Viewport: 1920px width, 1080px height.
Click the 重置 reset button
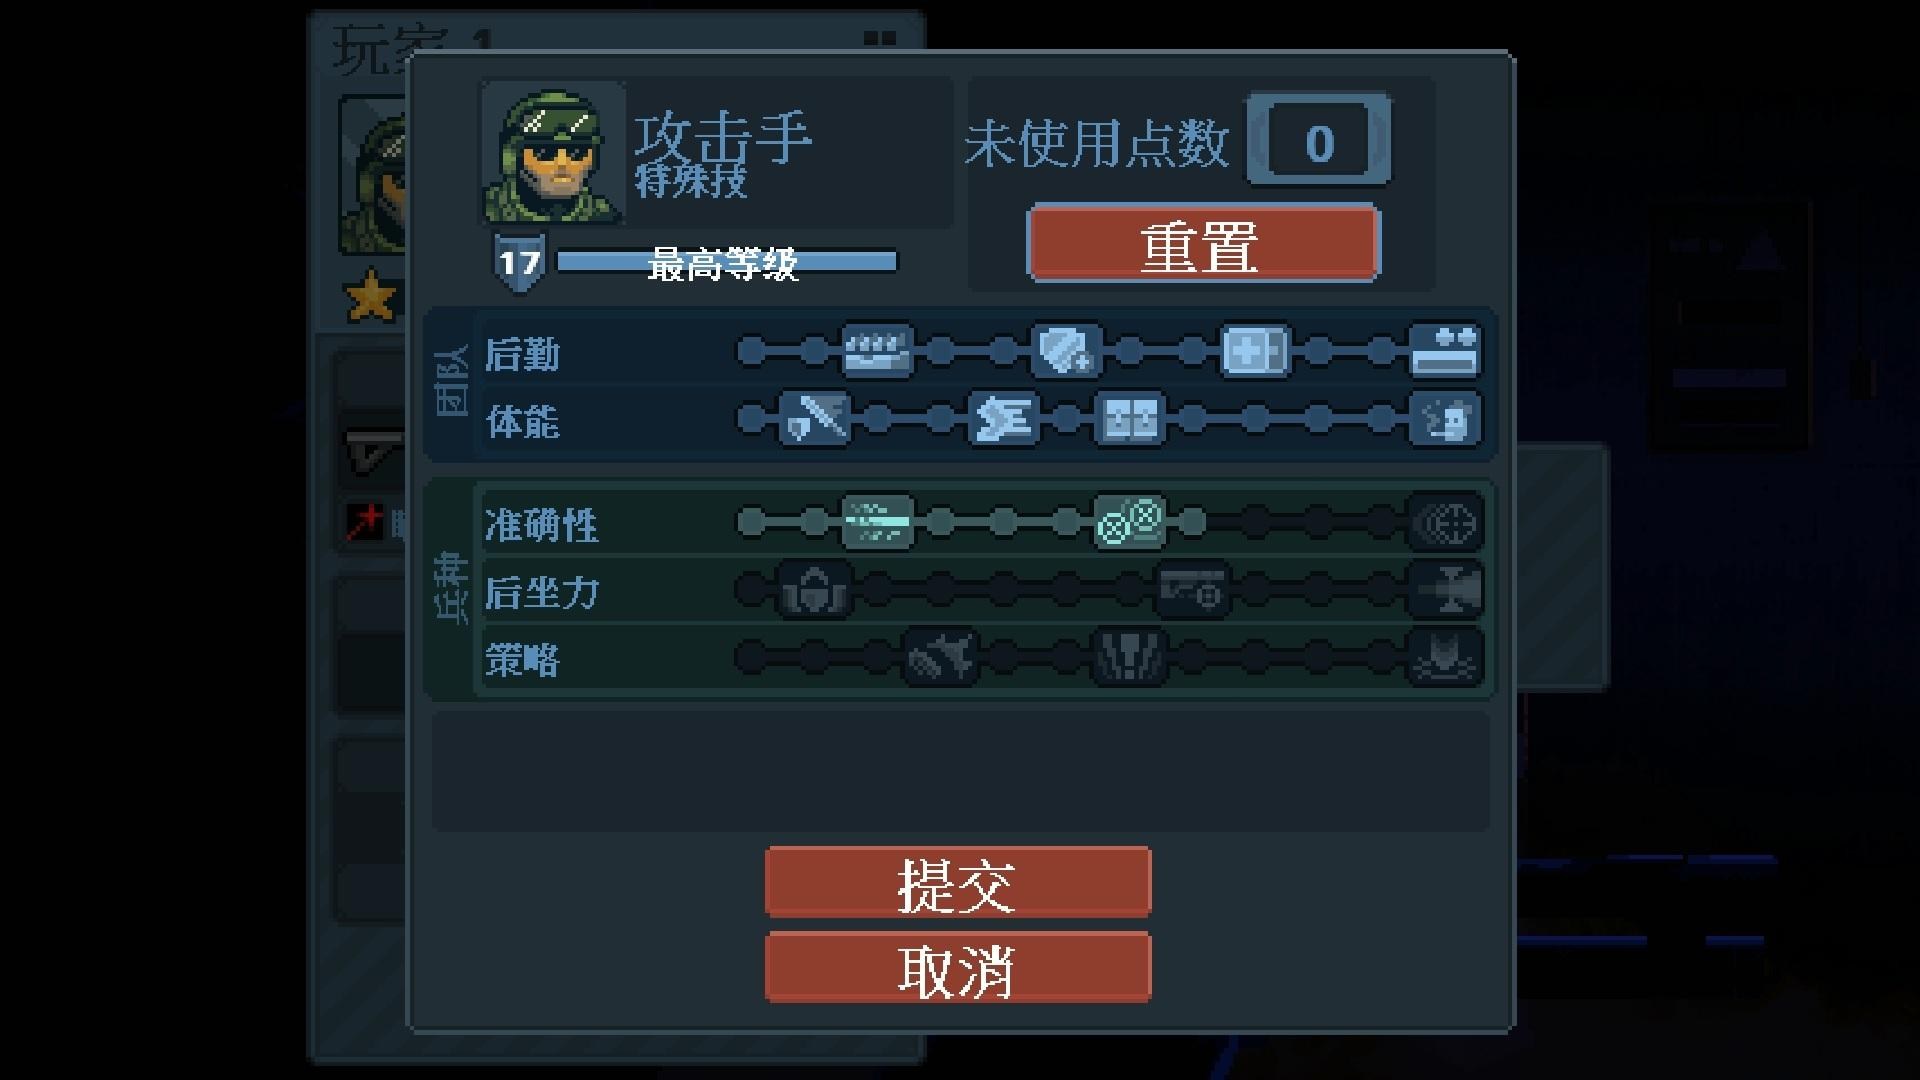[x=1203, y=243]
